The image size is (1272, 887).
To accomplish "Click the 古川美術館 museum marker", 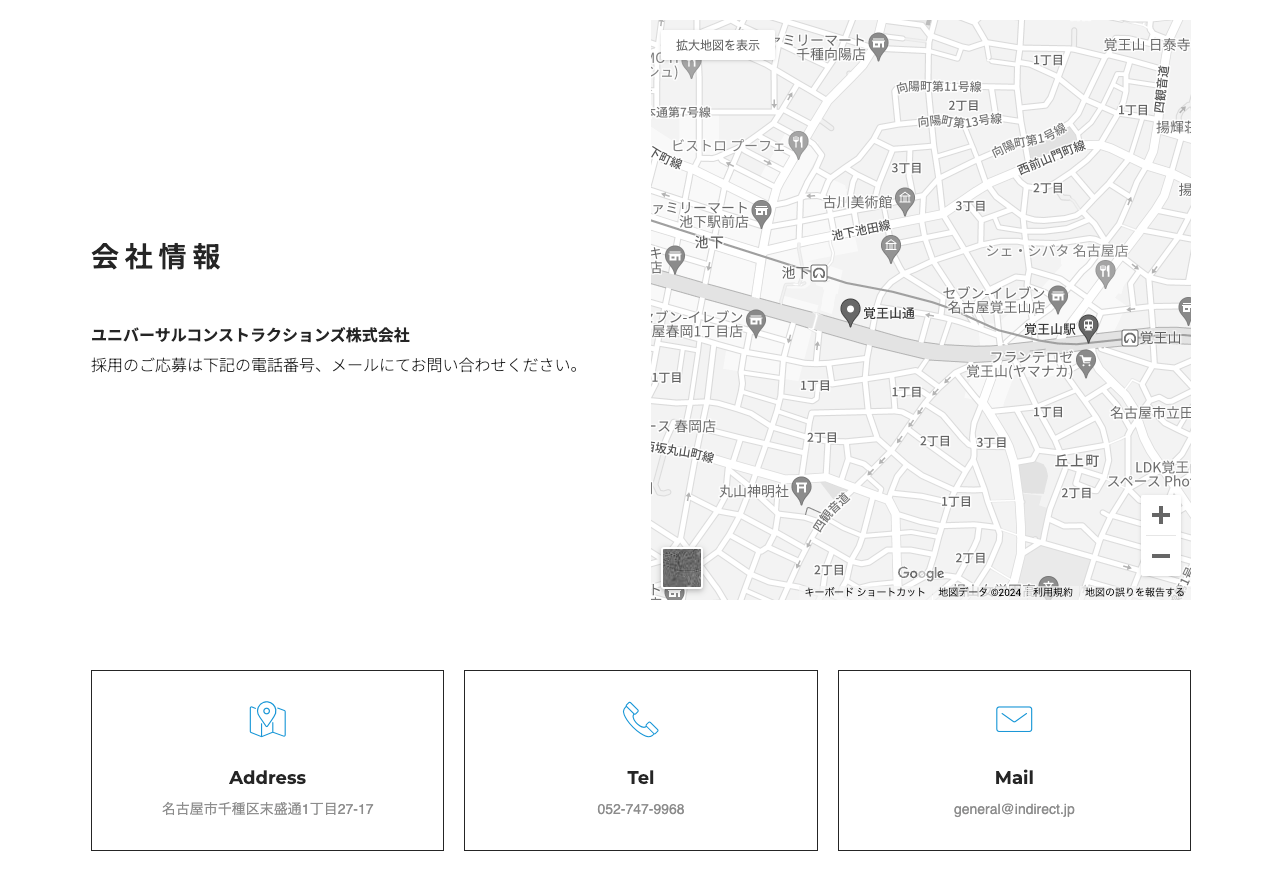I will point(905,199).
